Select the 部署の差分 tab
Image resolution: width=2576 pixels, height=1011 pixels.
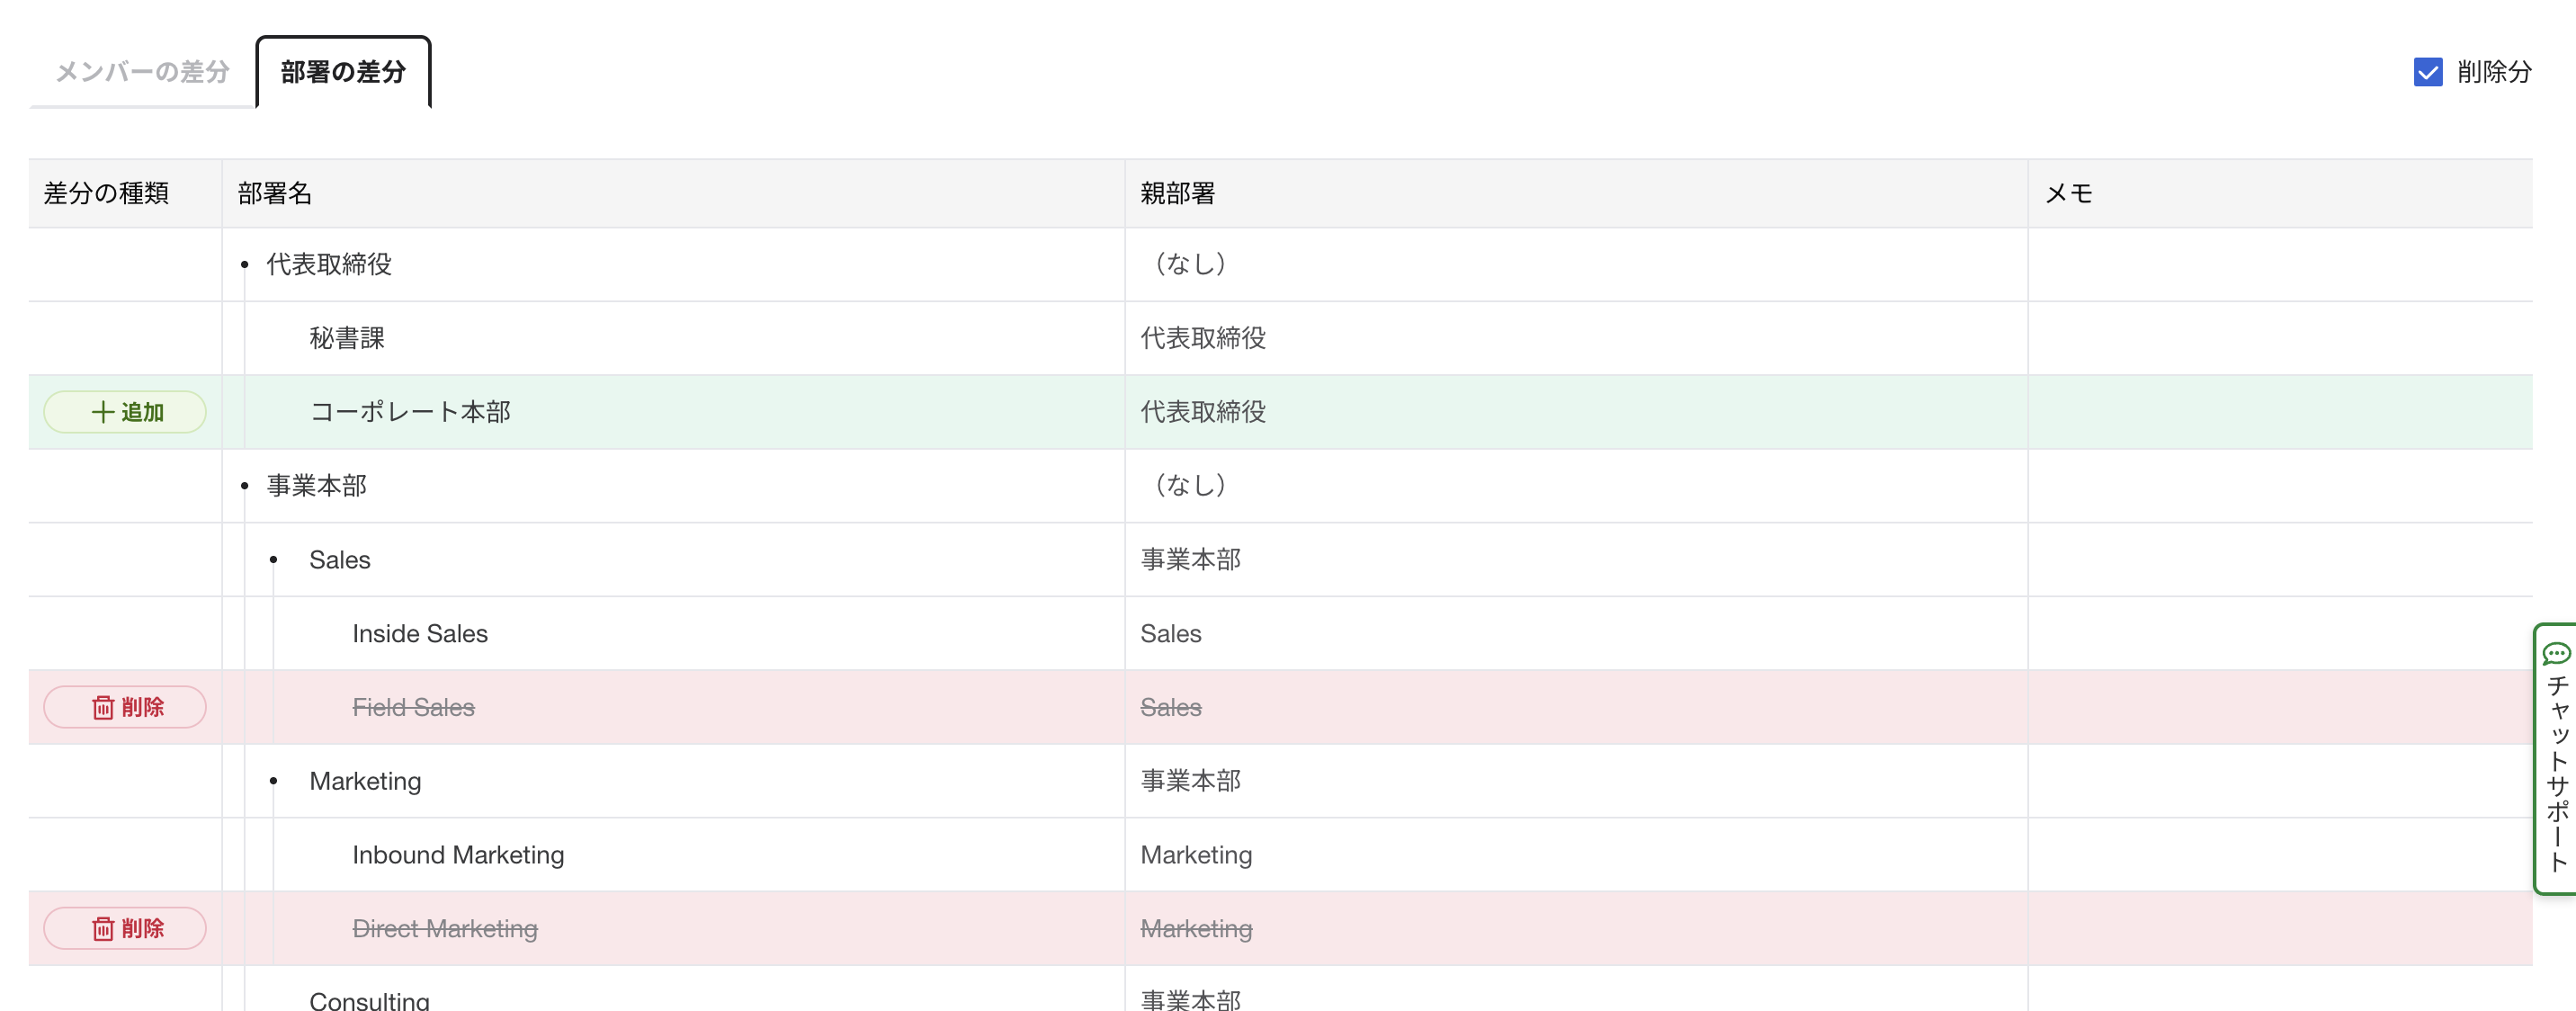click(x=343, y=72)
